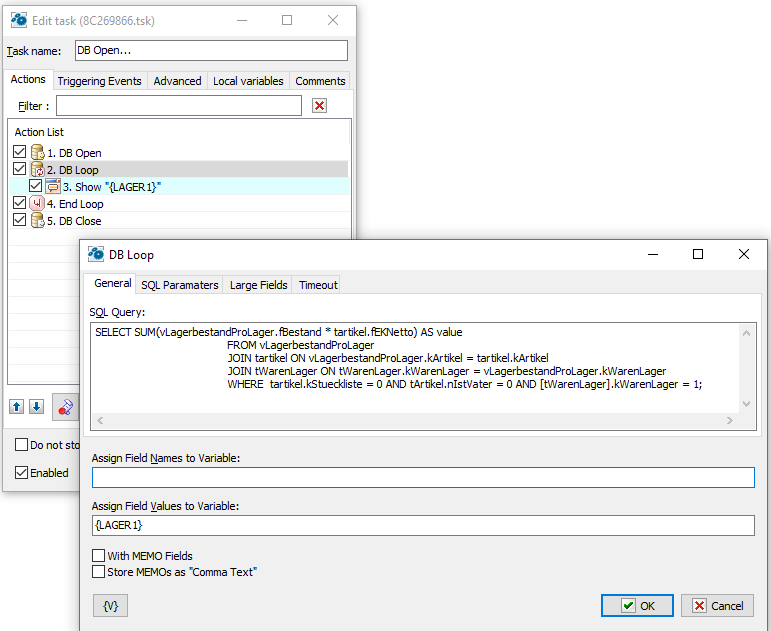Click the Task name input field

[211, 50]
